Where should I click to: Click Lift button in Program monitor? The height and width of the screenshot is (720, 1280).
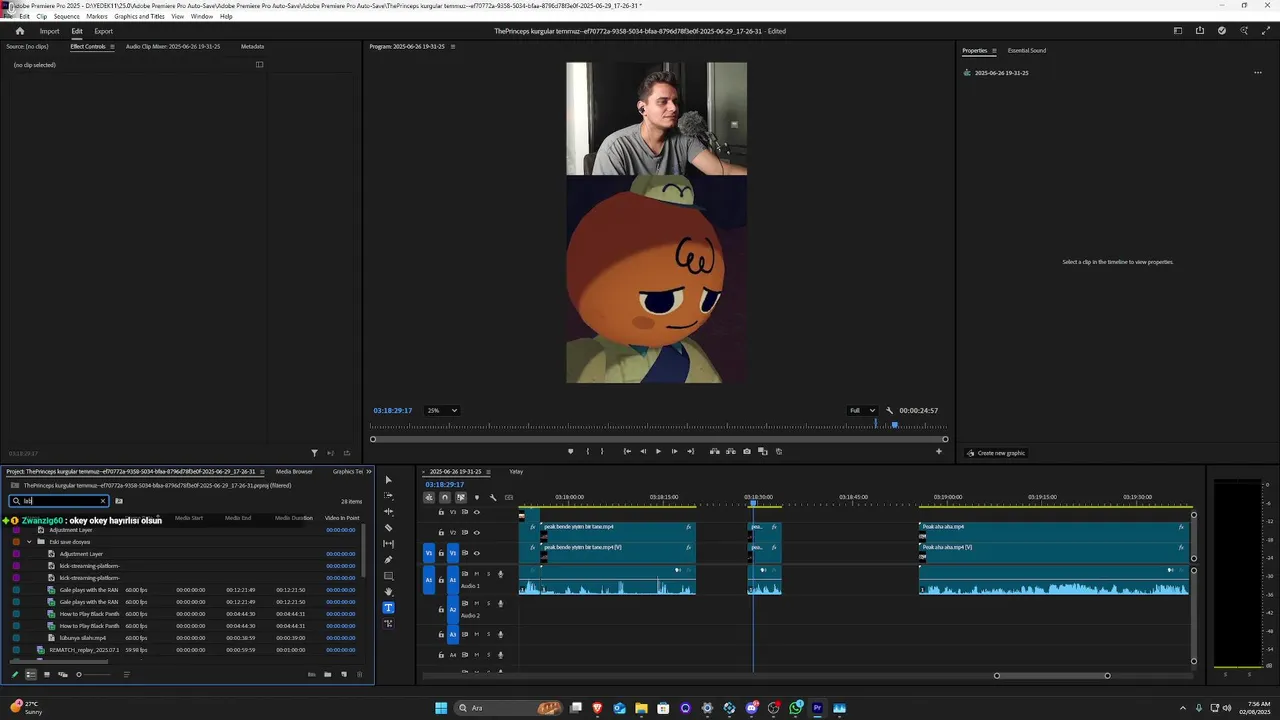715,451
